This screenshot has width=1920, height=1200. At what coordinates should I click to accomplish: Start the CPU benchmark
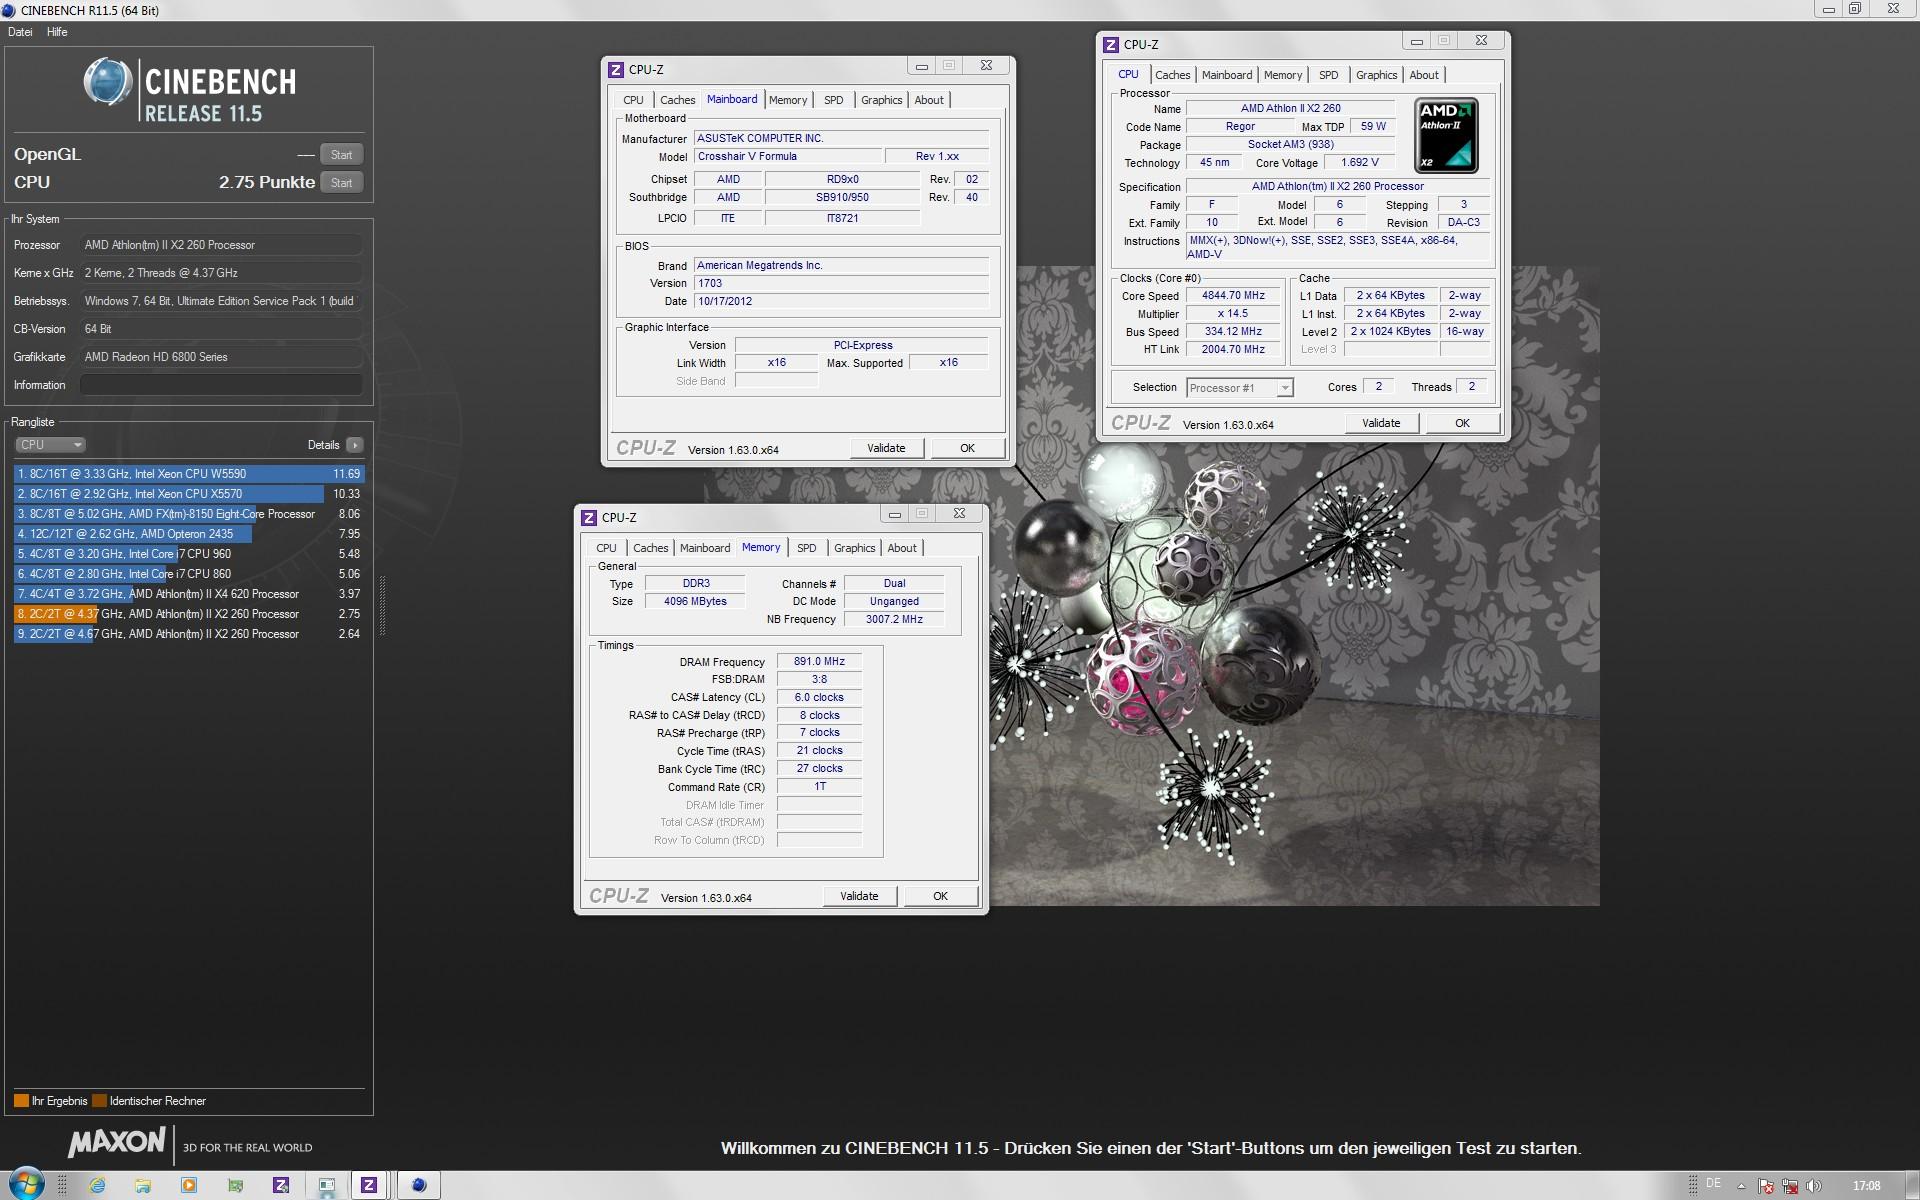(x=341, y=183)
